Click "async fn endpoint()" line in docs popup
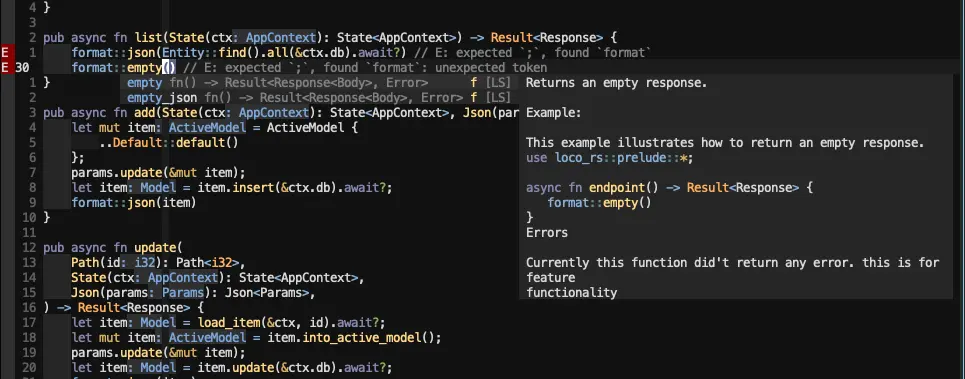This screenshot has width=965, height=379. pos(670,188)
